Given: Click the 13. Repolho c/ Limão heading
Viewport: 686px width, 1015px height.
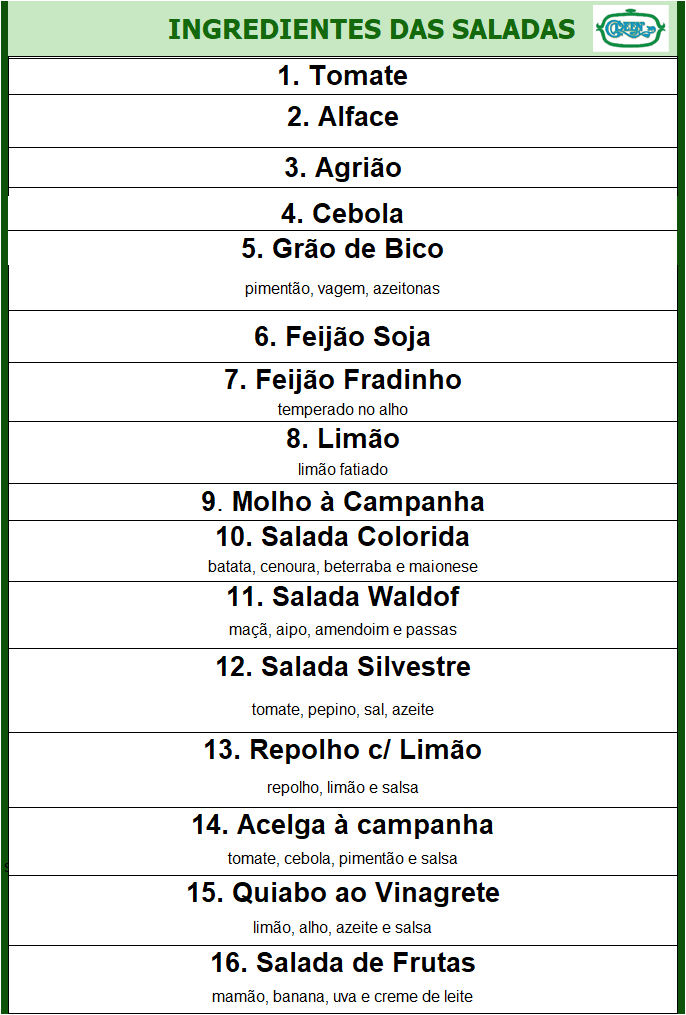Looking at the screenshot, I should click(343, 750).
